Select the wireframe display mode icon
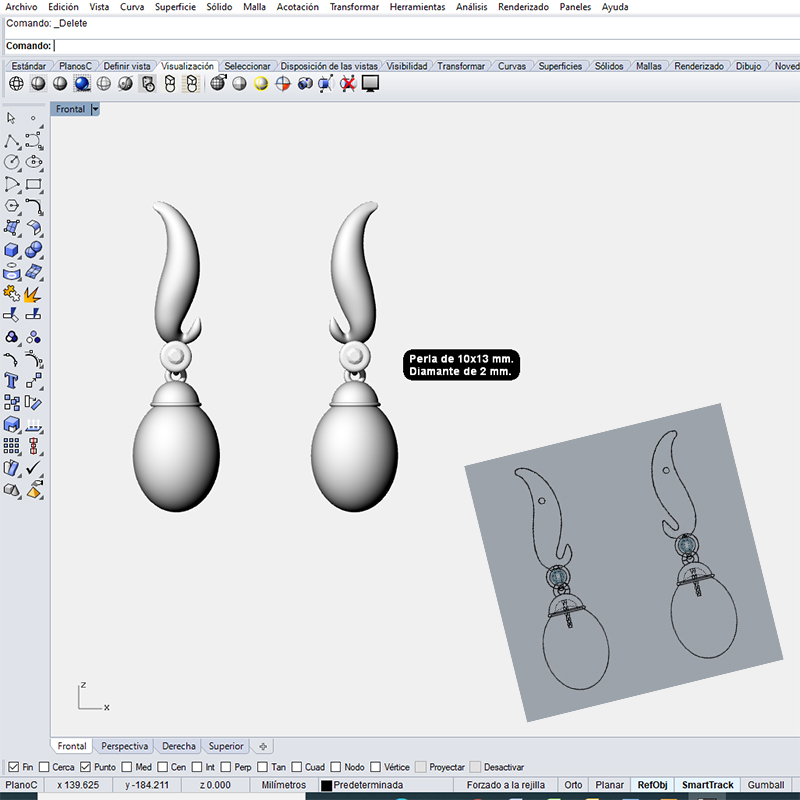The image size is (800, 800). point(16,84)
